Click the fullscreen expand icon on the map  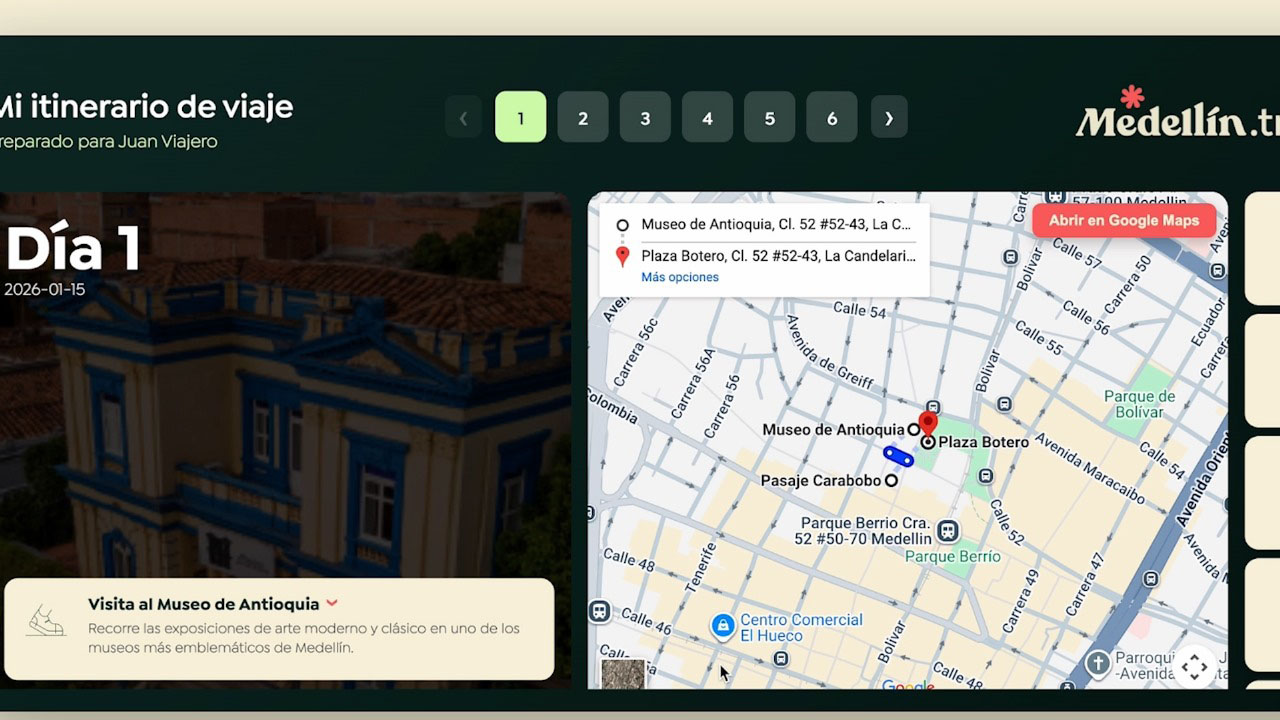click(x=1195, y=665)
